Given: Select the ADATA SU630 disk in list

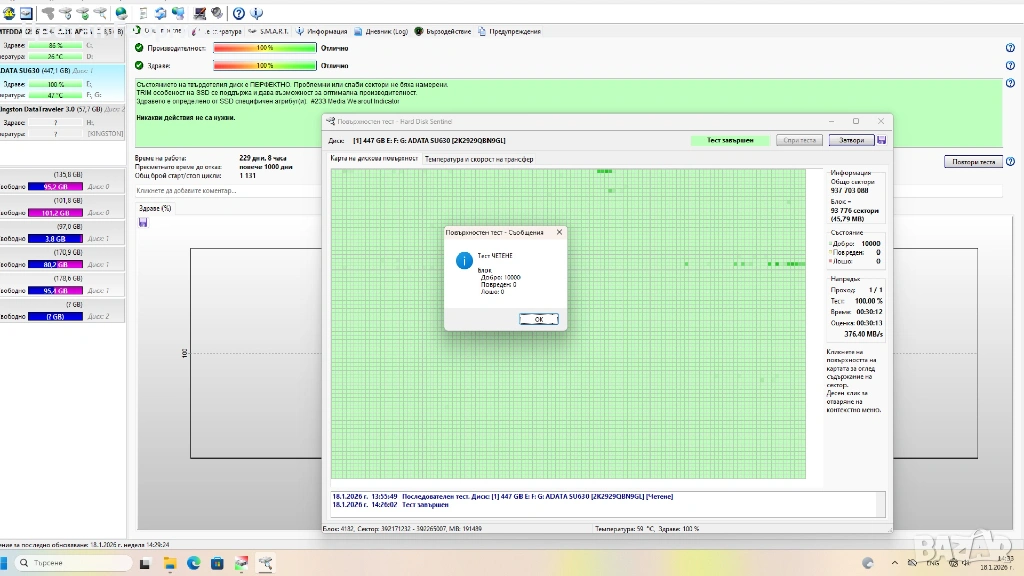Looking at the screenshot, I should pos(40,71).
